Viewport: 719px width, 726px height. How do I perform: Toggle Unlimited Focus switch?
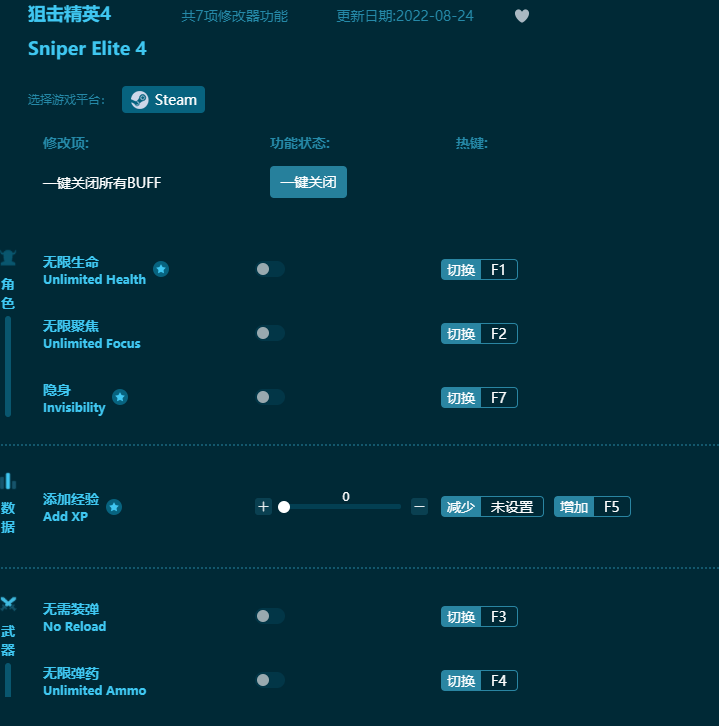[x=270, y=333]
